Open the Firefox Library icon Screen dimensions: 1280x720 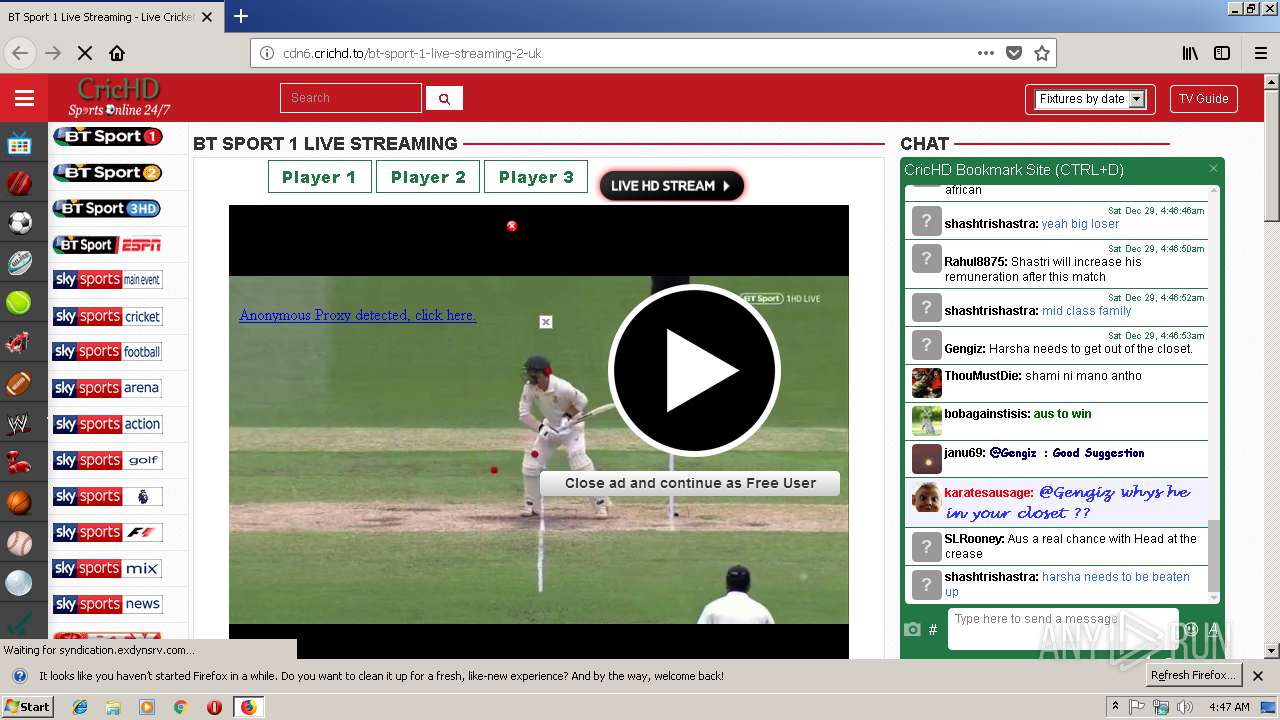(1190, 53)
